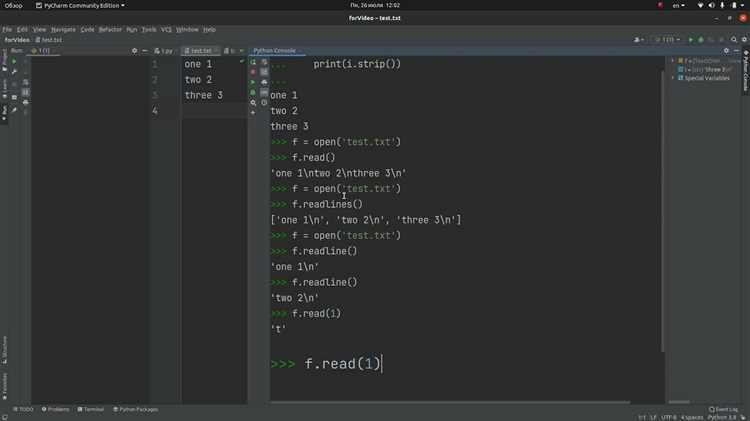Open the Window menu
The width and height of the screenshot is (750, 421).
click(x=187, y=29)
